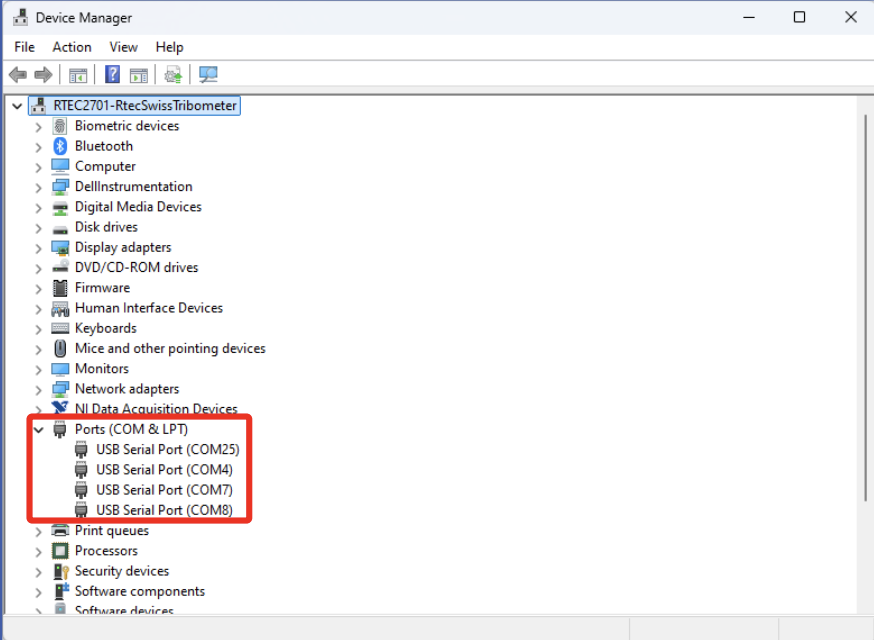Expand the Bluetooth category
The height and width of the screenshot is (640, 874).
tap(38, 147)
